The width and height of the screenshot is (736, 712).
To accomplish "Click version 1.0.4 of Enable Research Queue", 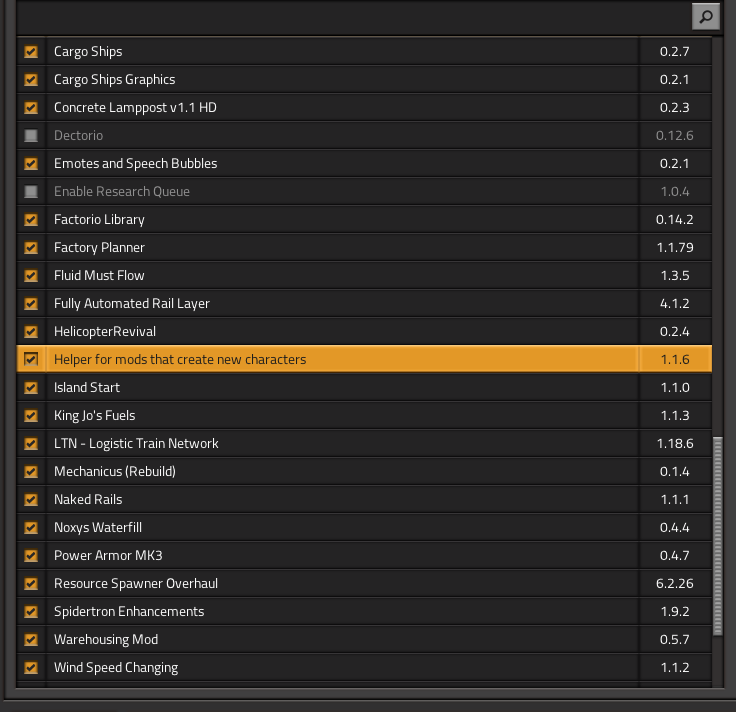I will (675, 191).
